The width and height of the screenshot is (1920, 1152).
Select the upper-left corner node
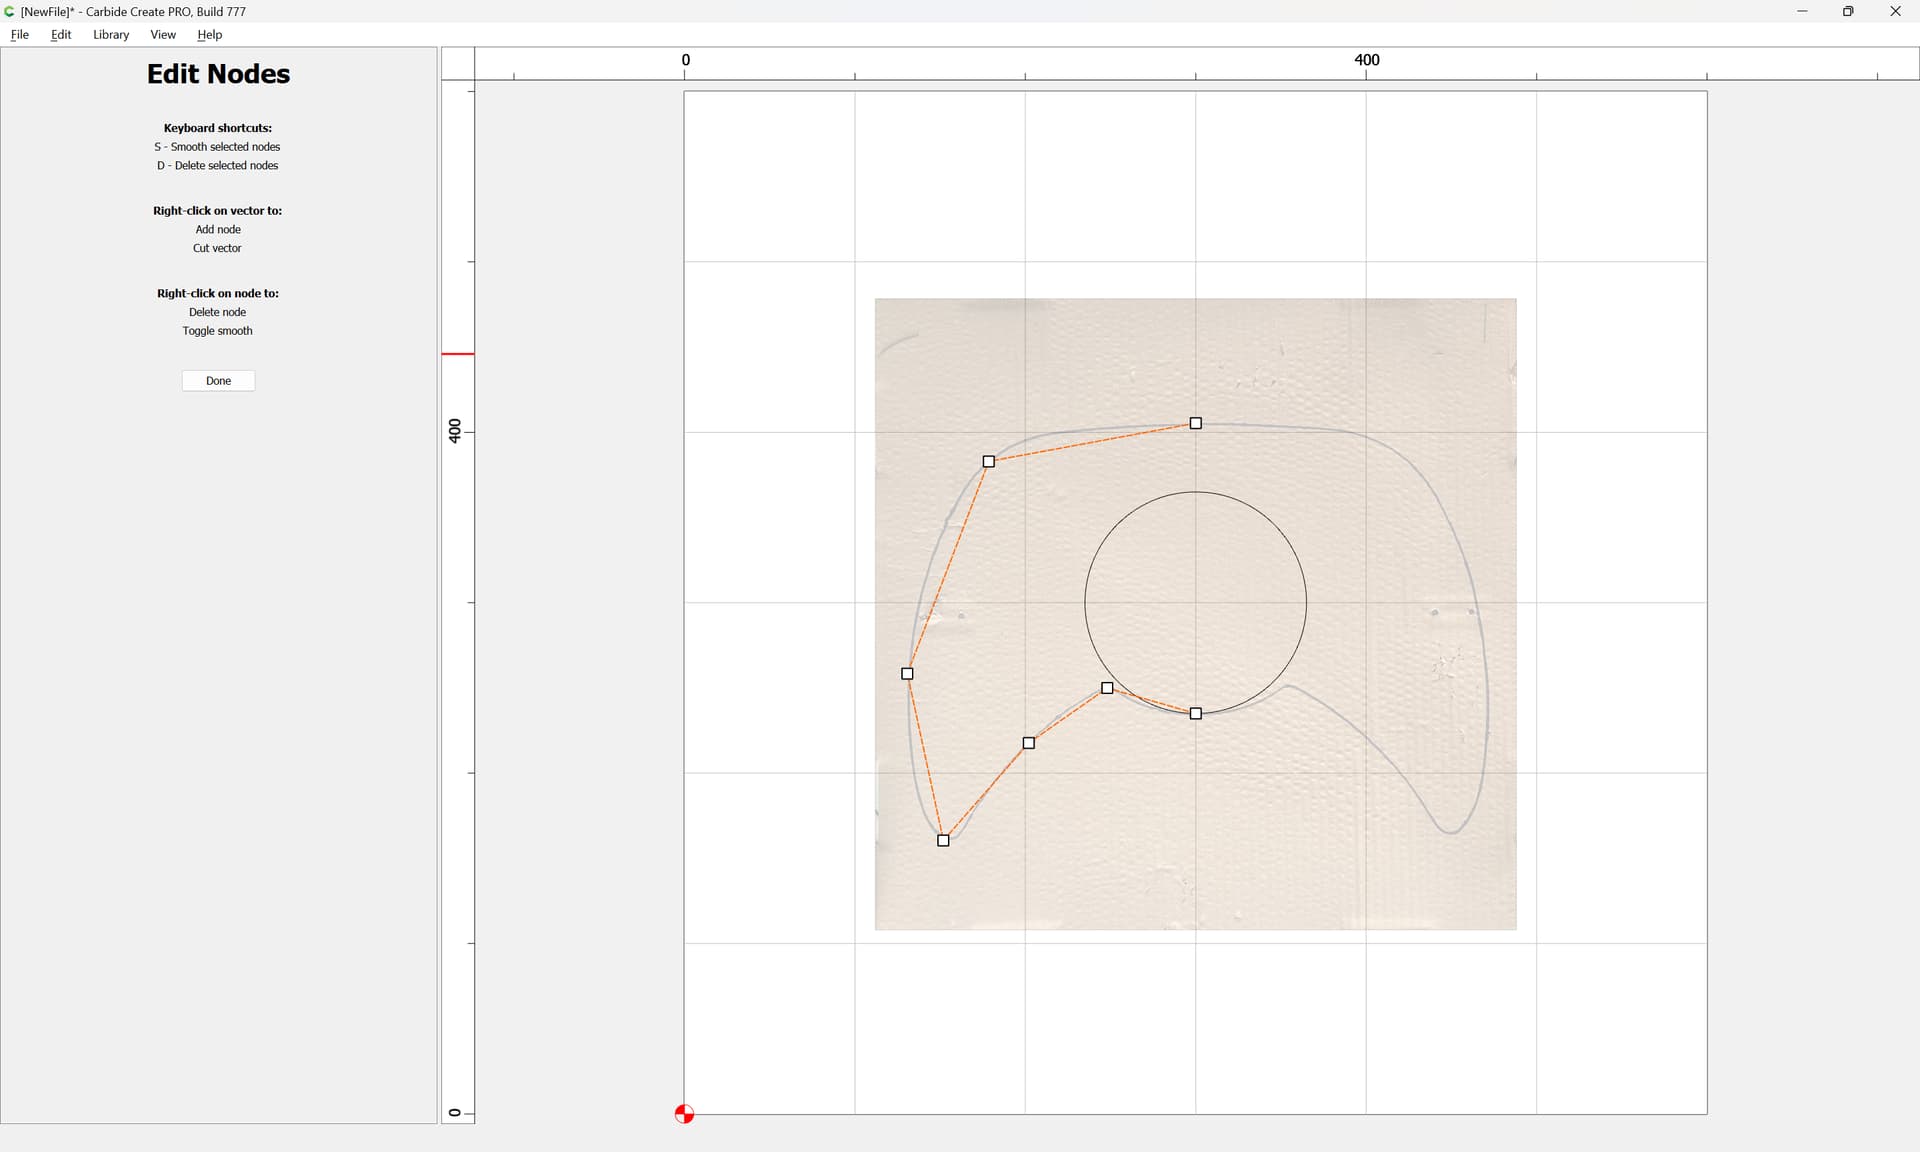click(x=989, y=462)
